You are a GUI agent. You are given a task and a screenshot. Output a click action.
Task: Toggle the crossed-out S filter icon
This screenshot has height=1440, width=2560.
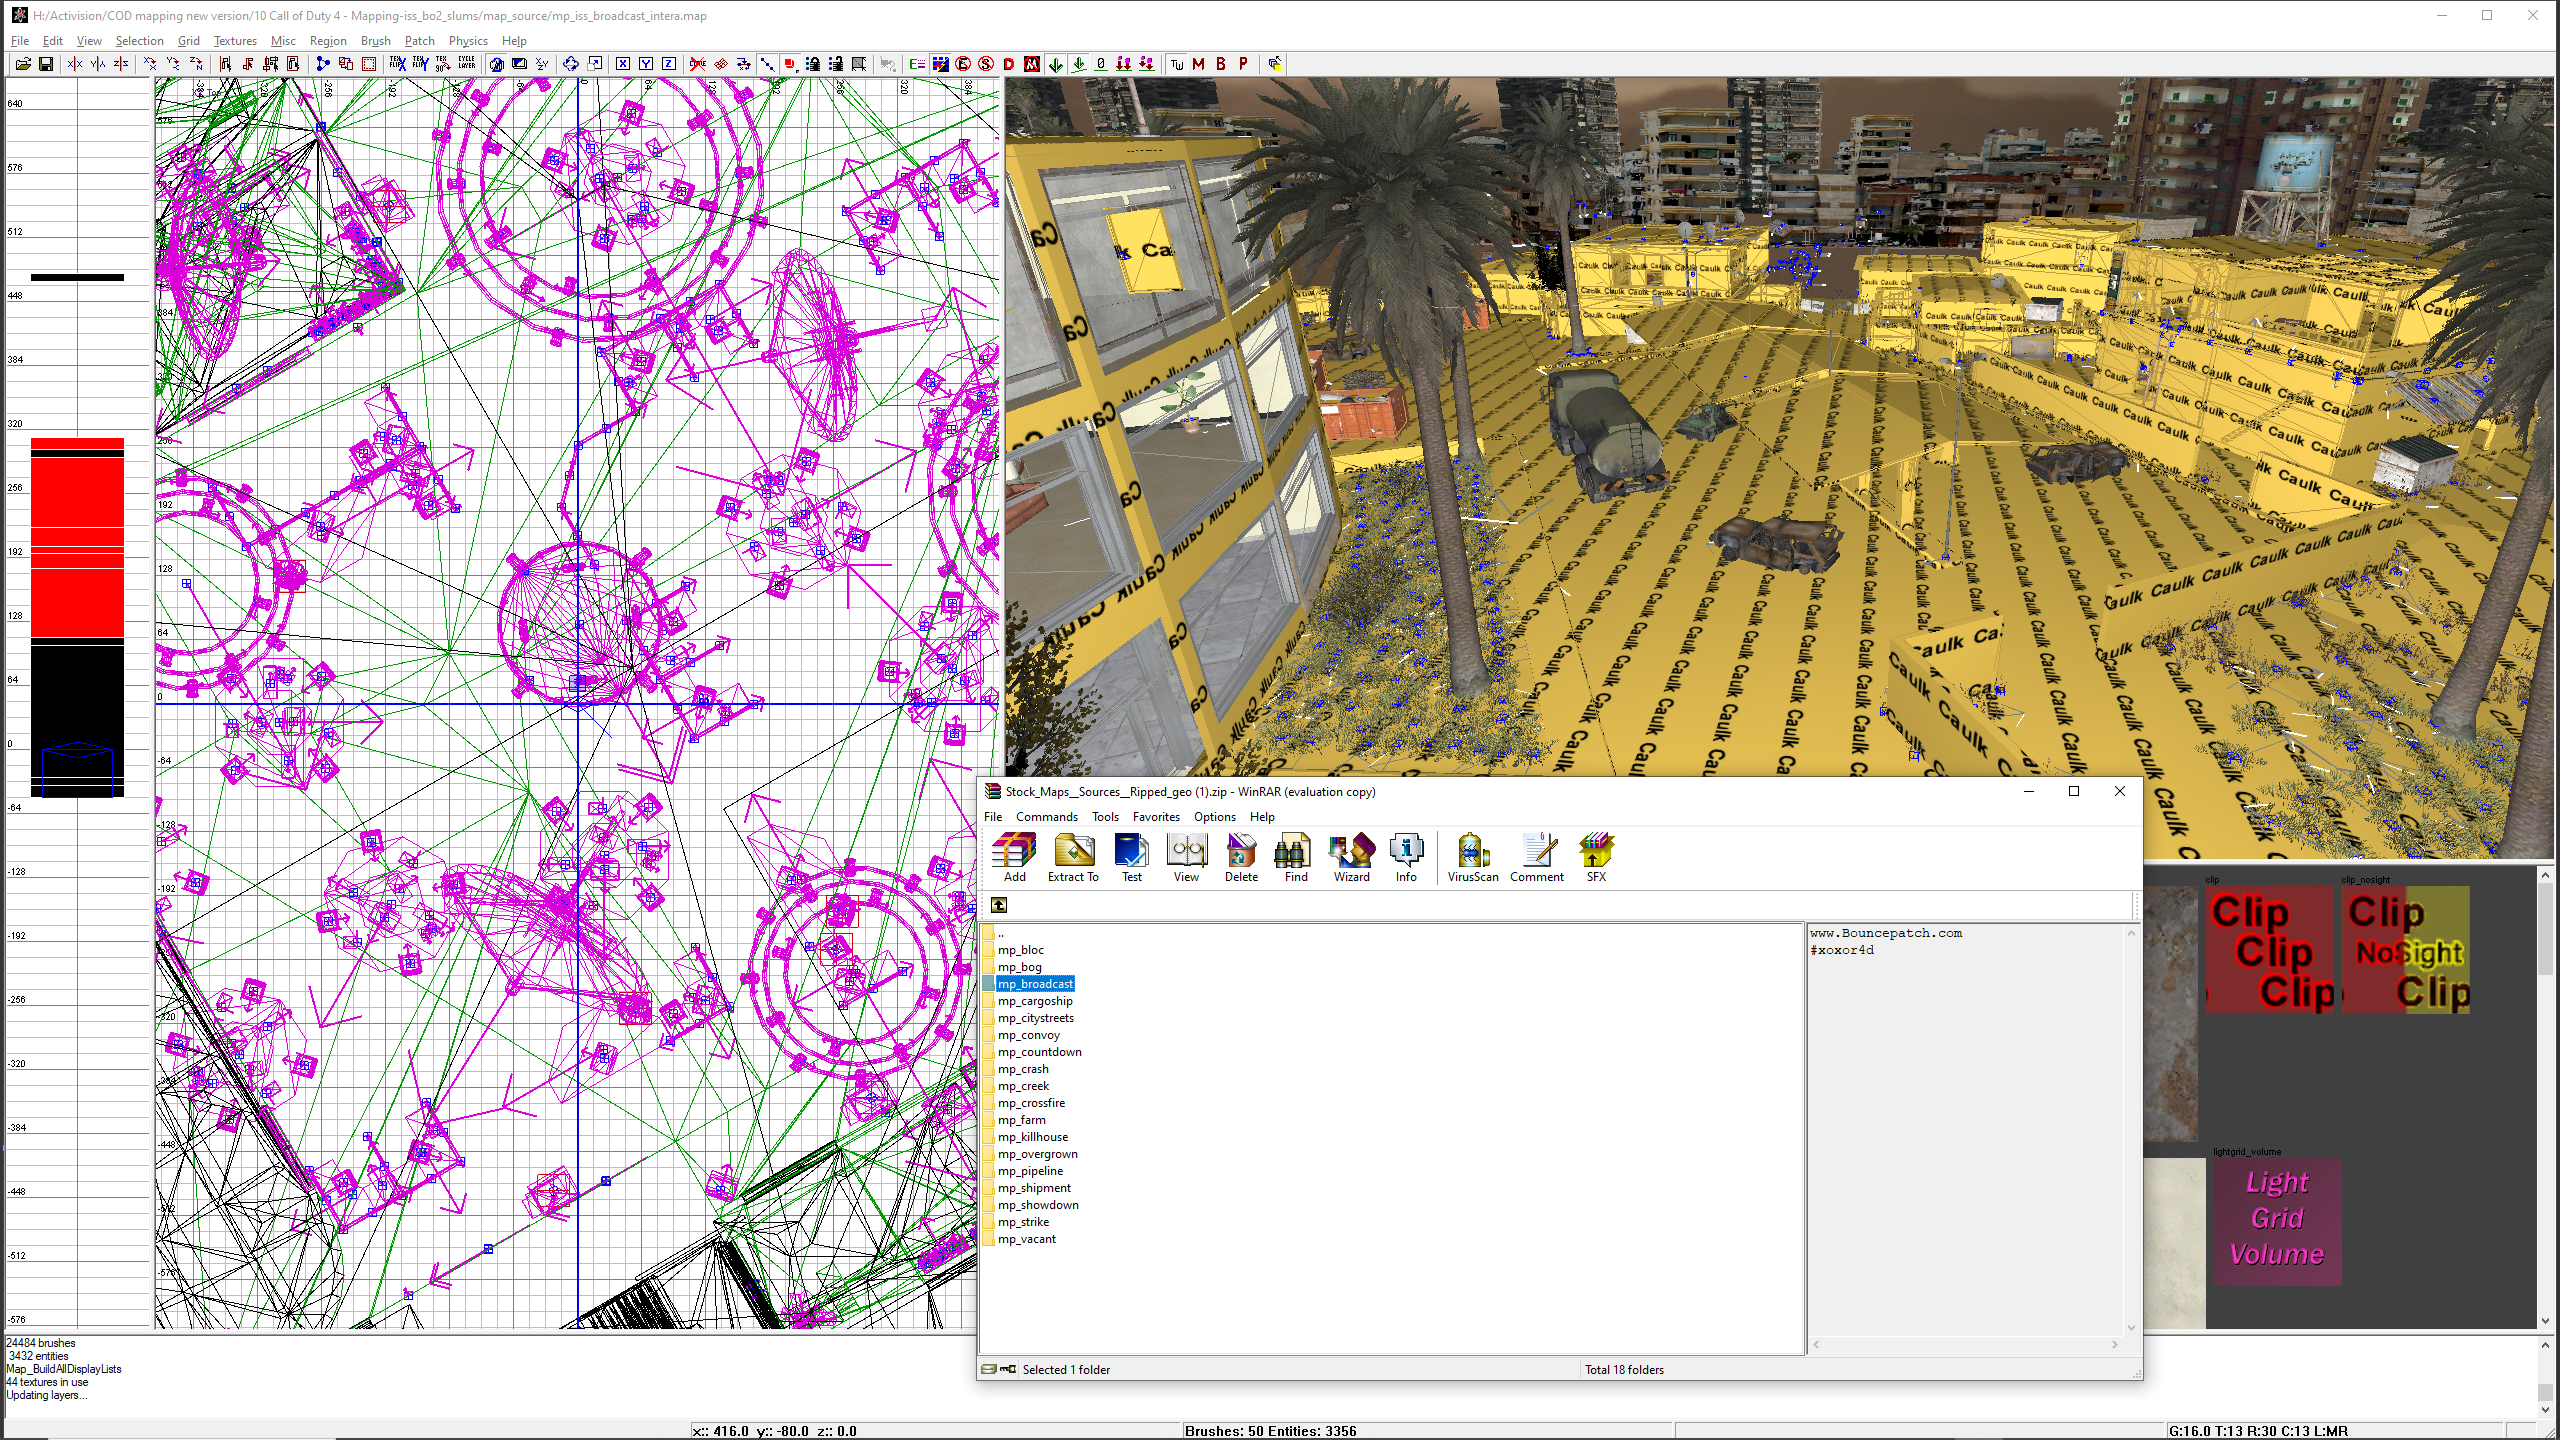(x=986, y=64)
